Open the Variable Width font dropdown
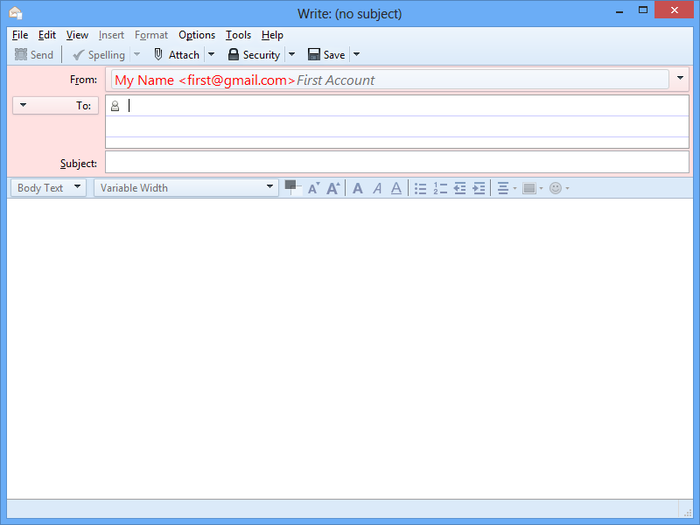The height and width of the screenshot is (525, 700). click(x=186, y=188)
